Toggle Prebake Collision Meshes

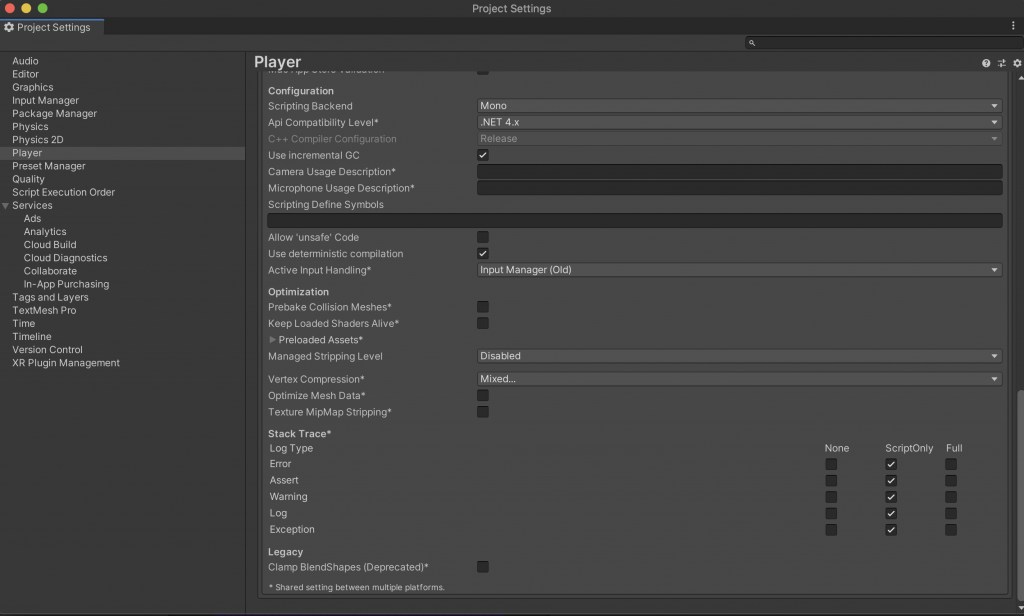483,307
